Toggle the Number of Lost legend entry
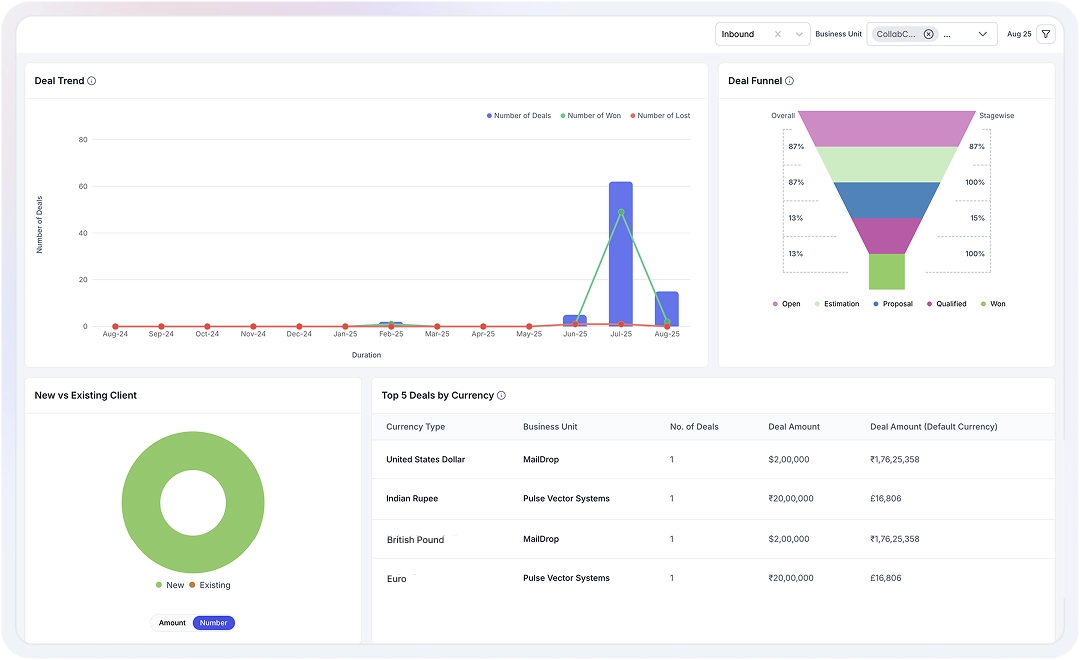Viewport: 1080px width, 660px height. (x=660, y=115)
